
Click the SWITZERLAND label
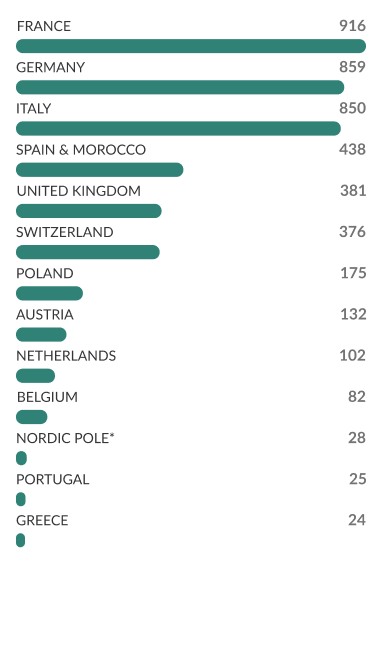[x=65, y=232]
